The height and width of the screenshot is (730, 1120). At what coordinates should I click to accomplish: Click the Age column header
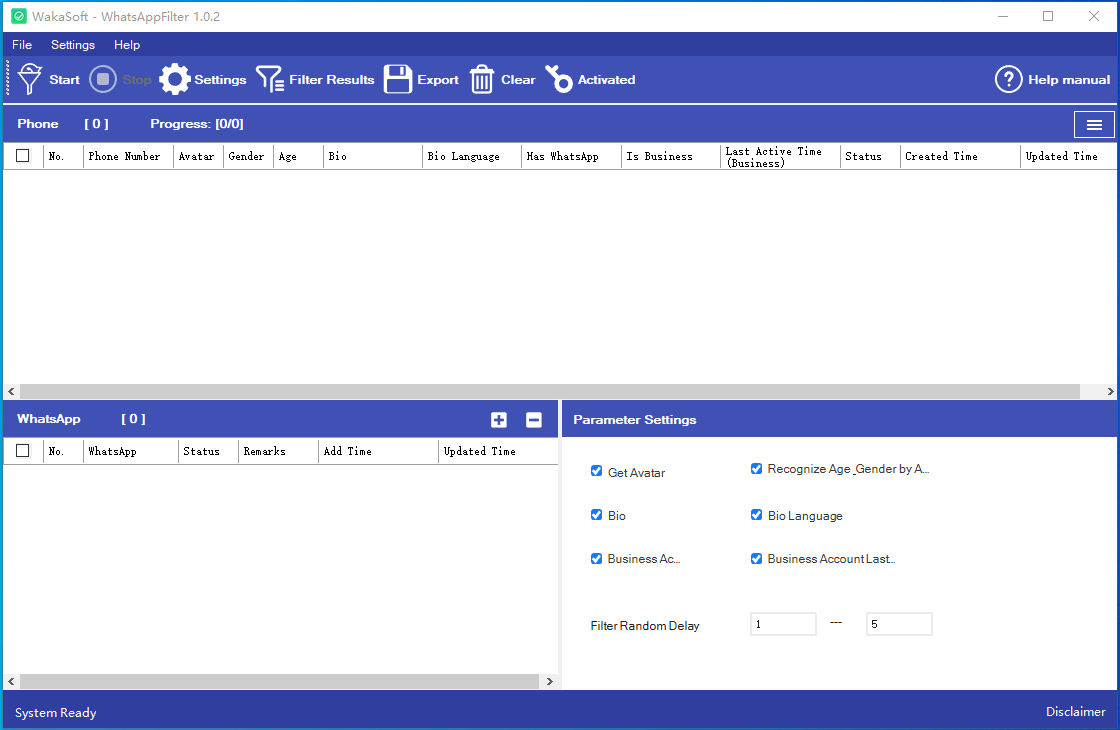298,156
